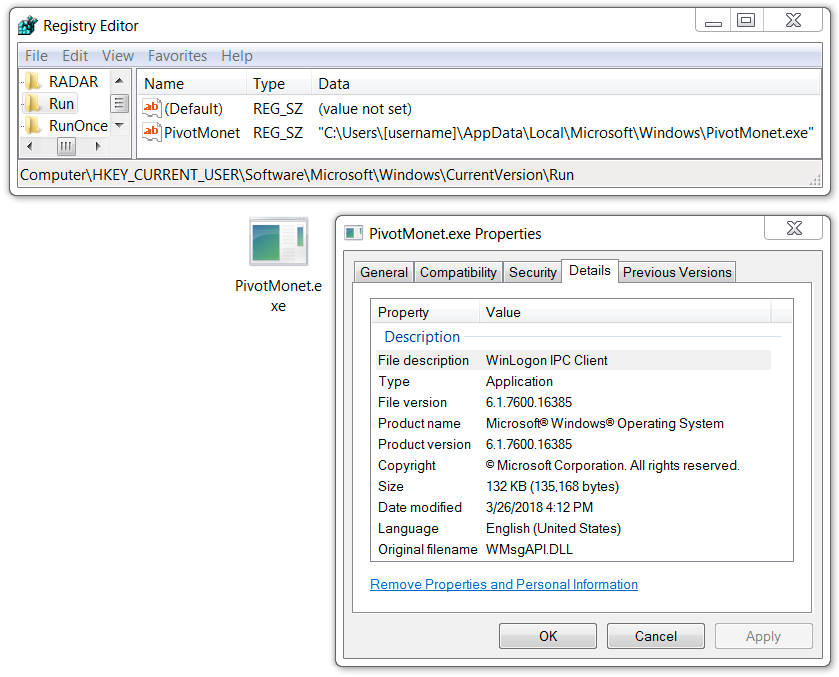
Task: Select the (Default) registry value name
Action: 193,109
